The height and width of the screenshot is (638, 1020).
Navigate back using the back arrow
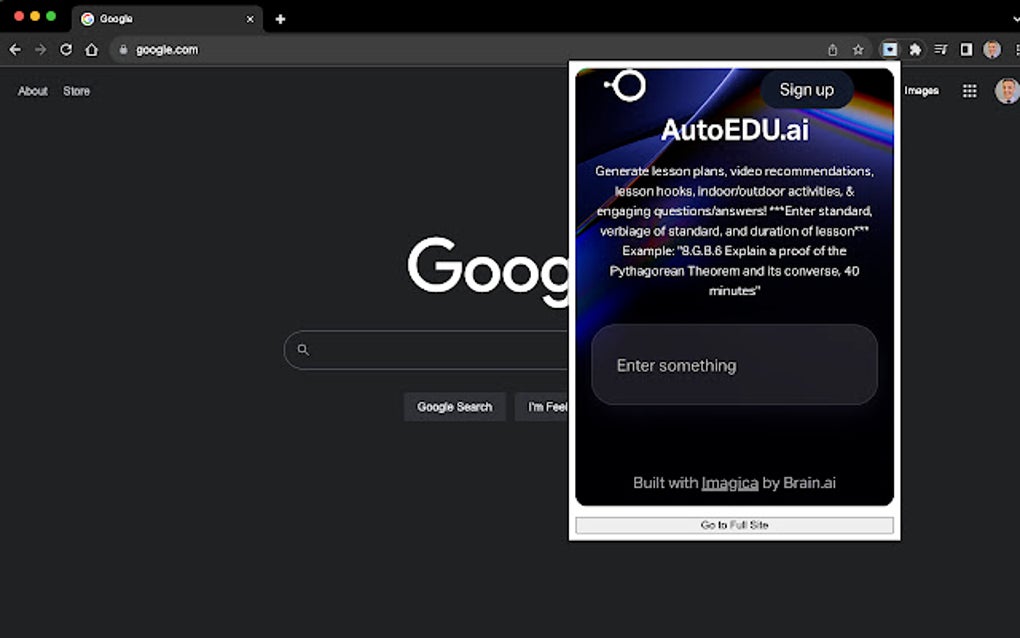[14, 49]
